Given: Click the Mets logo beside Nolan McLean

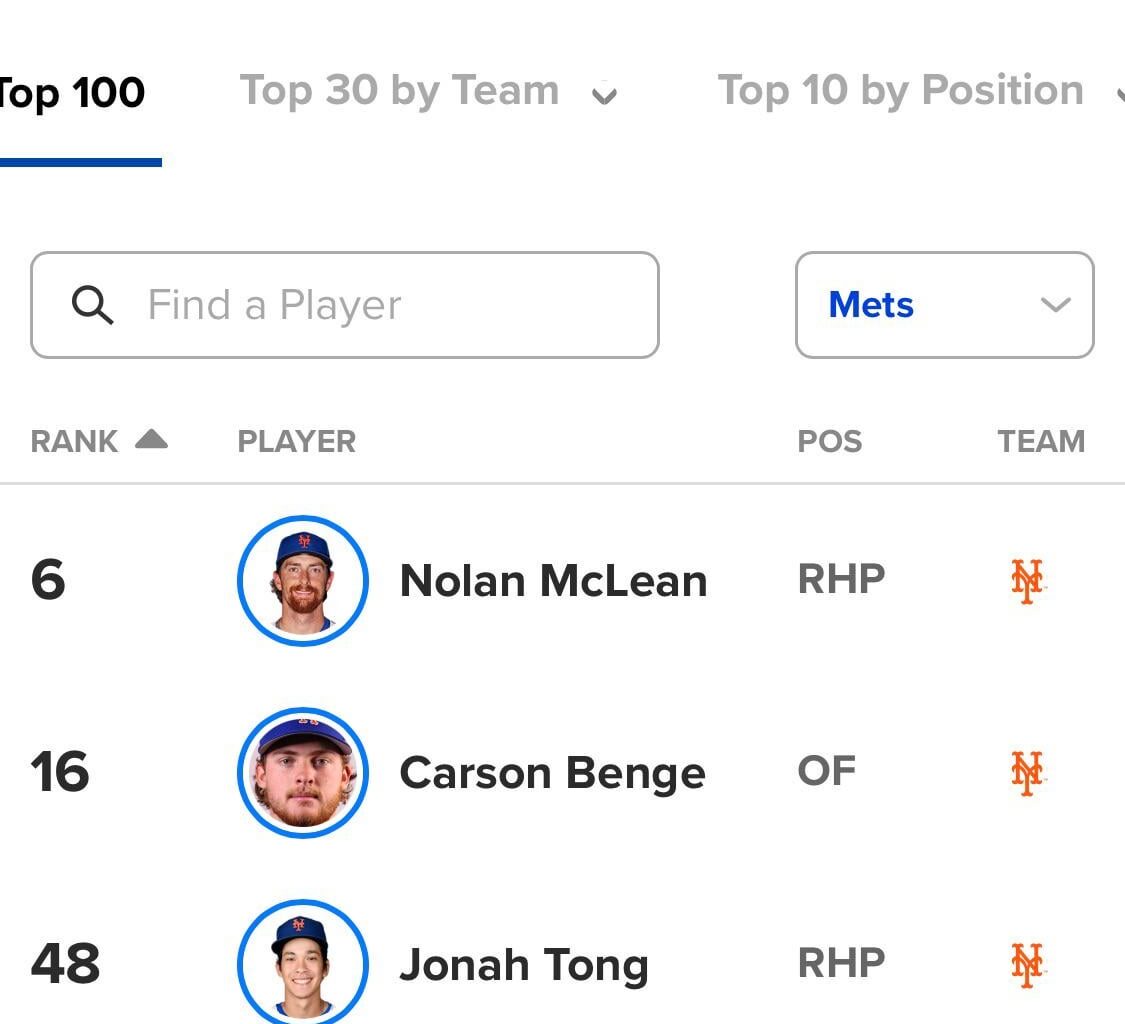Looking at the screenshot, I should pyautogui.click(x=1026, y=578).
